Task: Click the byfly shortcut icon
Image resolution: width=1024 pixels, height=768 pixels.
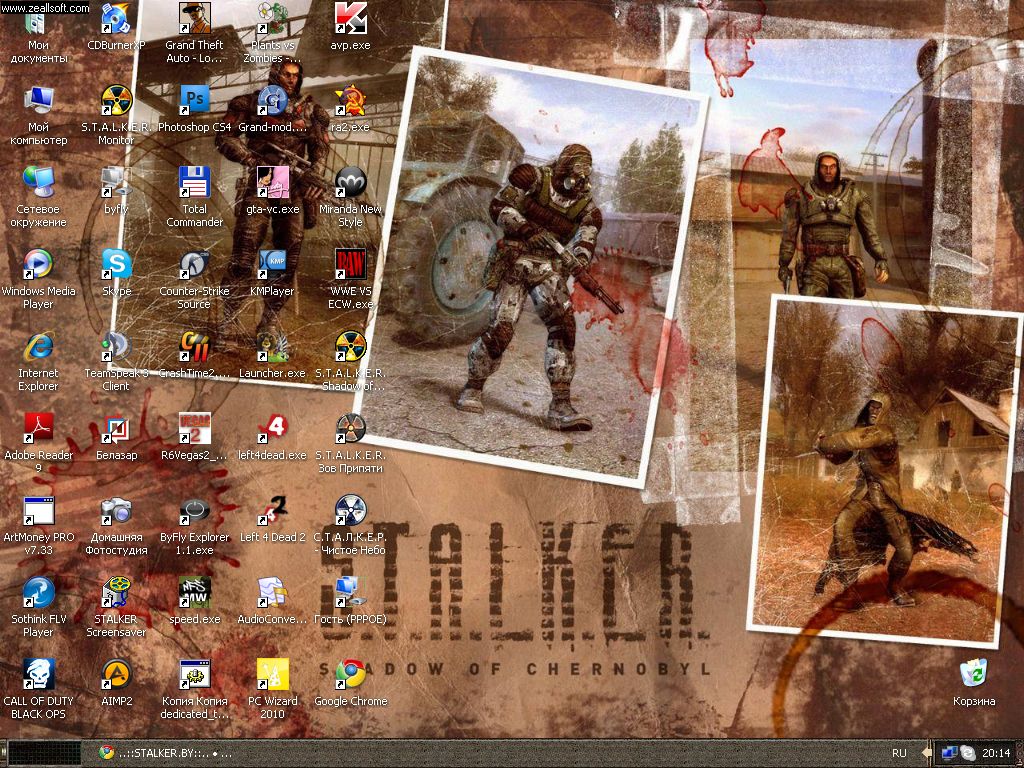Action: point(116,182)
